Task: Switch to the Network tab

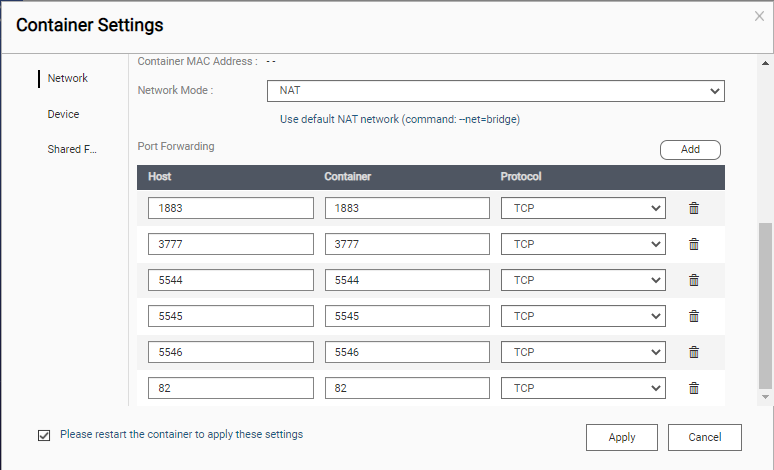Action: pos(68,78)
